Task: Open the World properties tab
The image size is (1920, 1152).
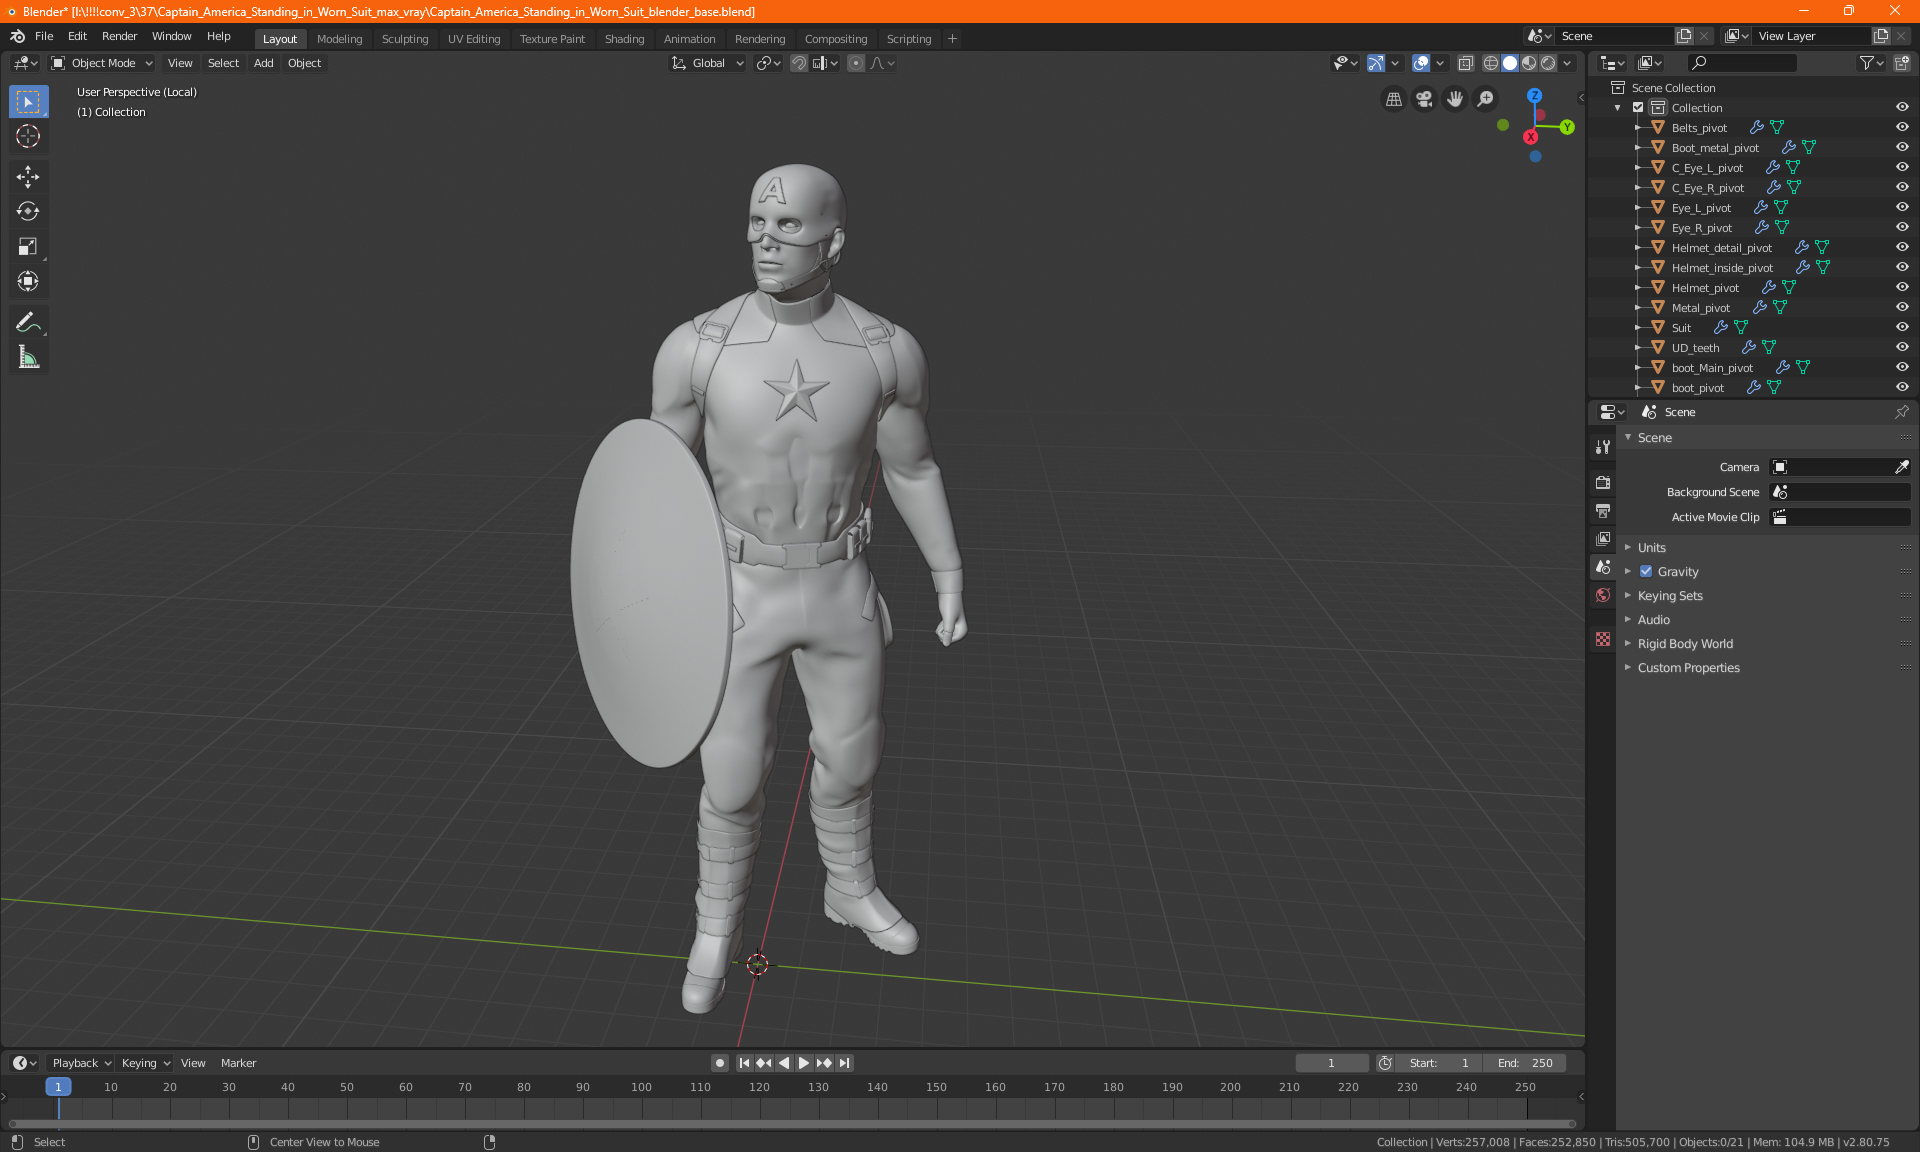Action: [1603, 595]
